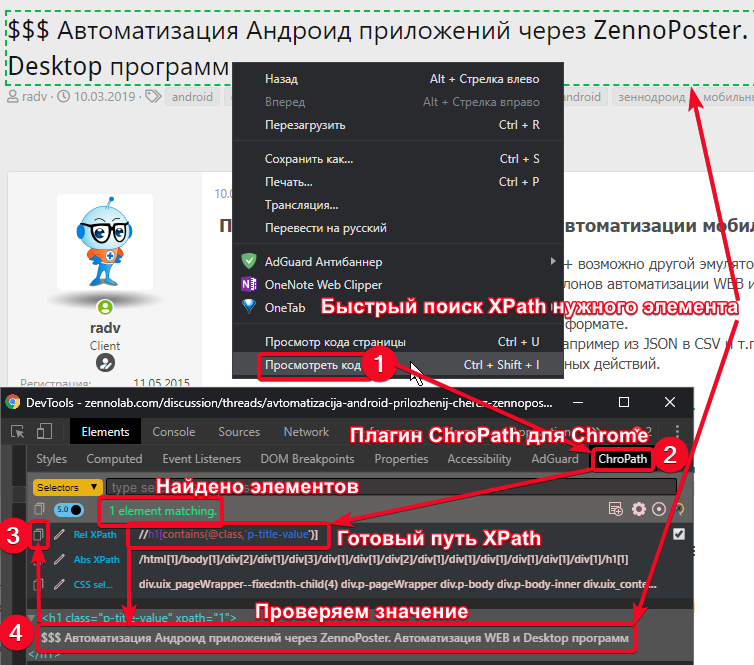This screenshot has width=754, height=665.
Task: Click the Chrome icon in the DevTools title bar
Action: [x=13, y=402]
